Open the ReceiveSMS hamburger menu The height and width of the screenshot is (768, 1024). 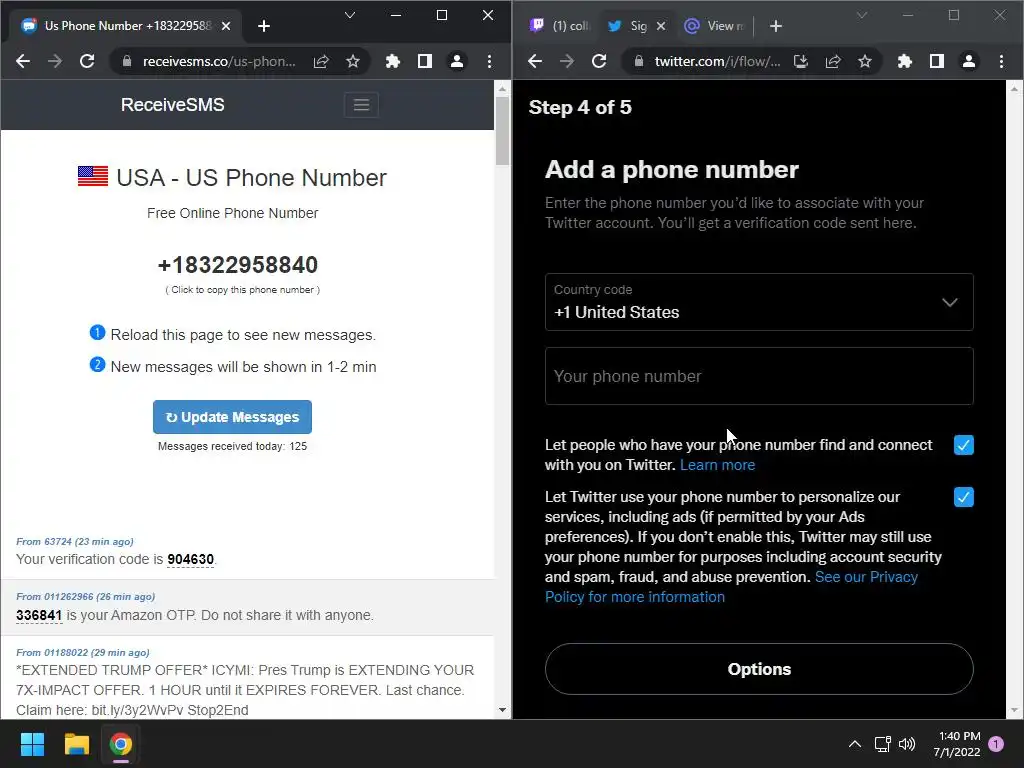361,105
